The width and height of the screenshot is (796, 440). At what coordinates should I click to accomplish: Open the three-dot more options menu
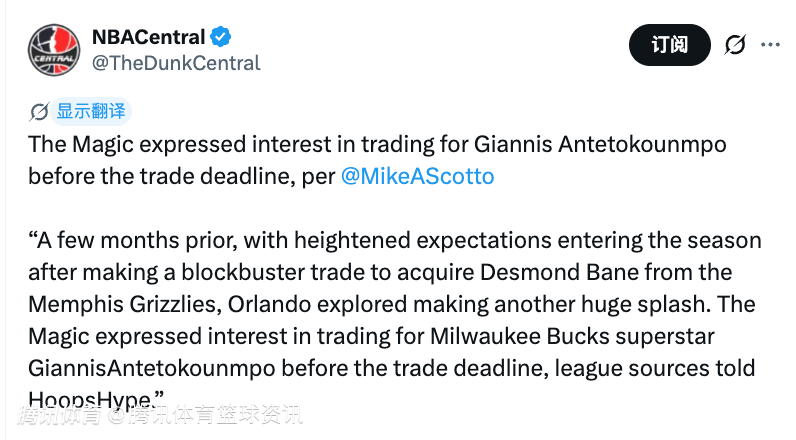(x=770, y=45)
